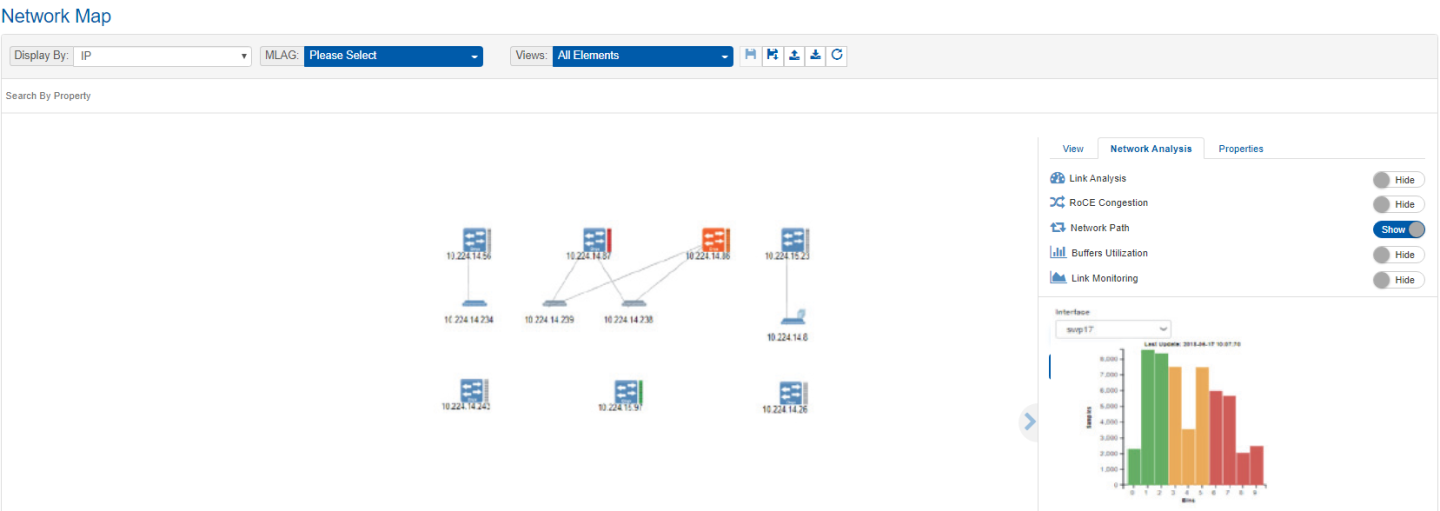Select the orange switch node 10.224.14.86
The height and width of the screenshot is (511, 1440).
[715, 239]
